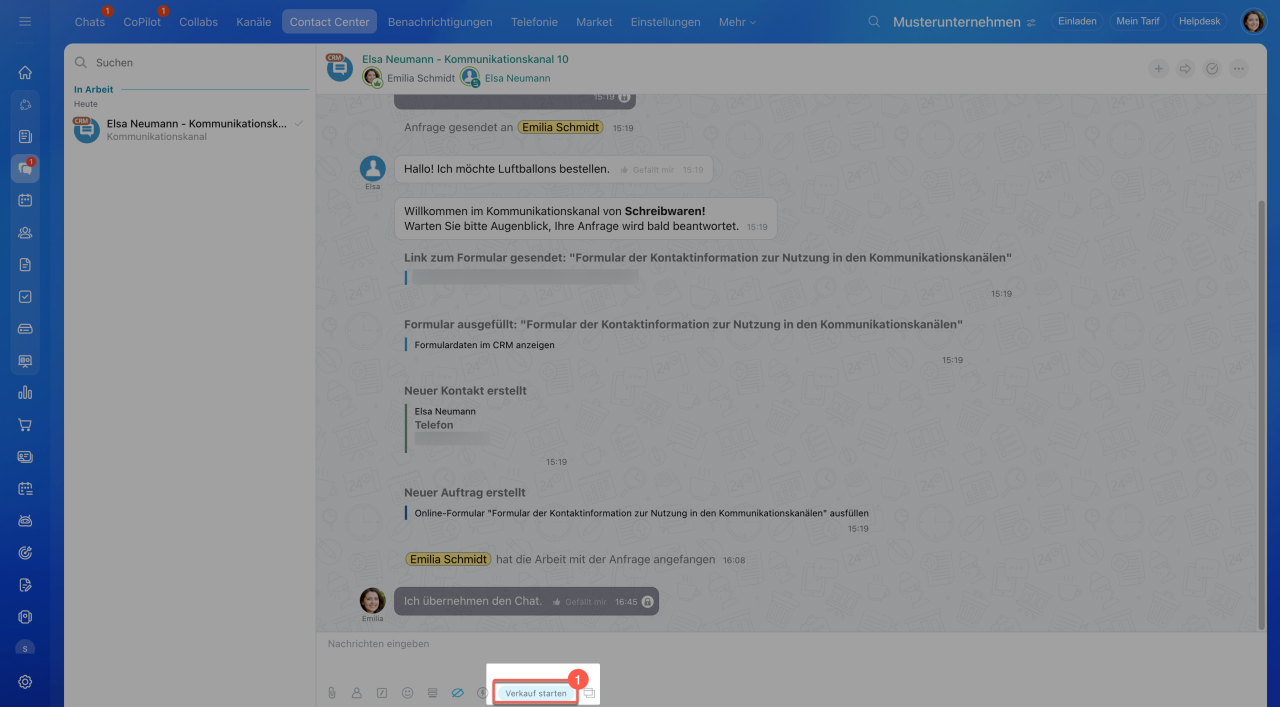Open the target goal icon in sidebar

point(25,553)
